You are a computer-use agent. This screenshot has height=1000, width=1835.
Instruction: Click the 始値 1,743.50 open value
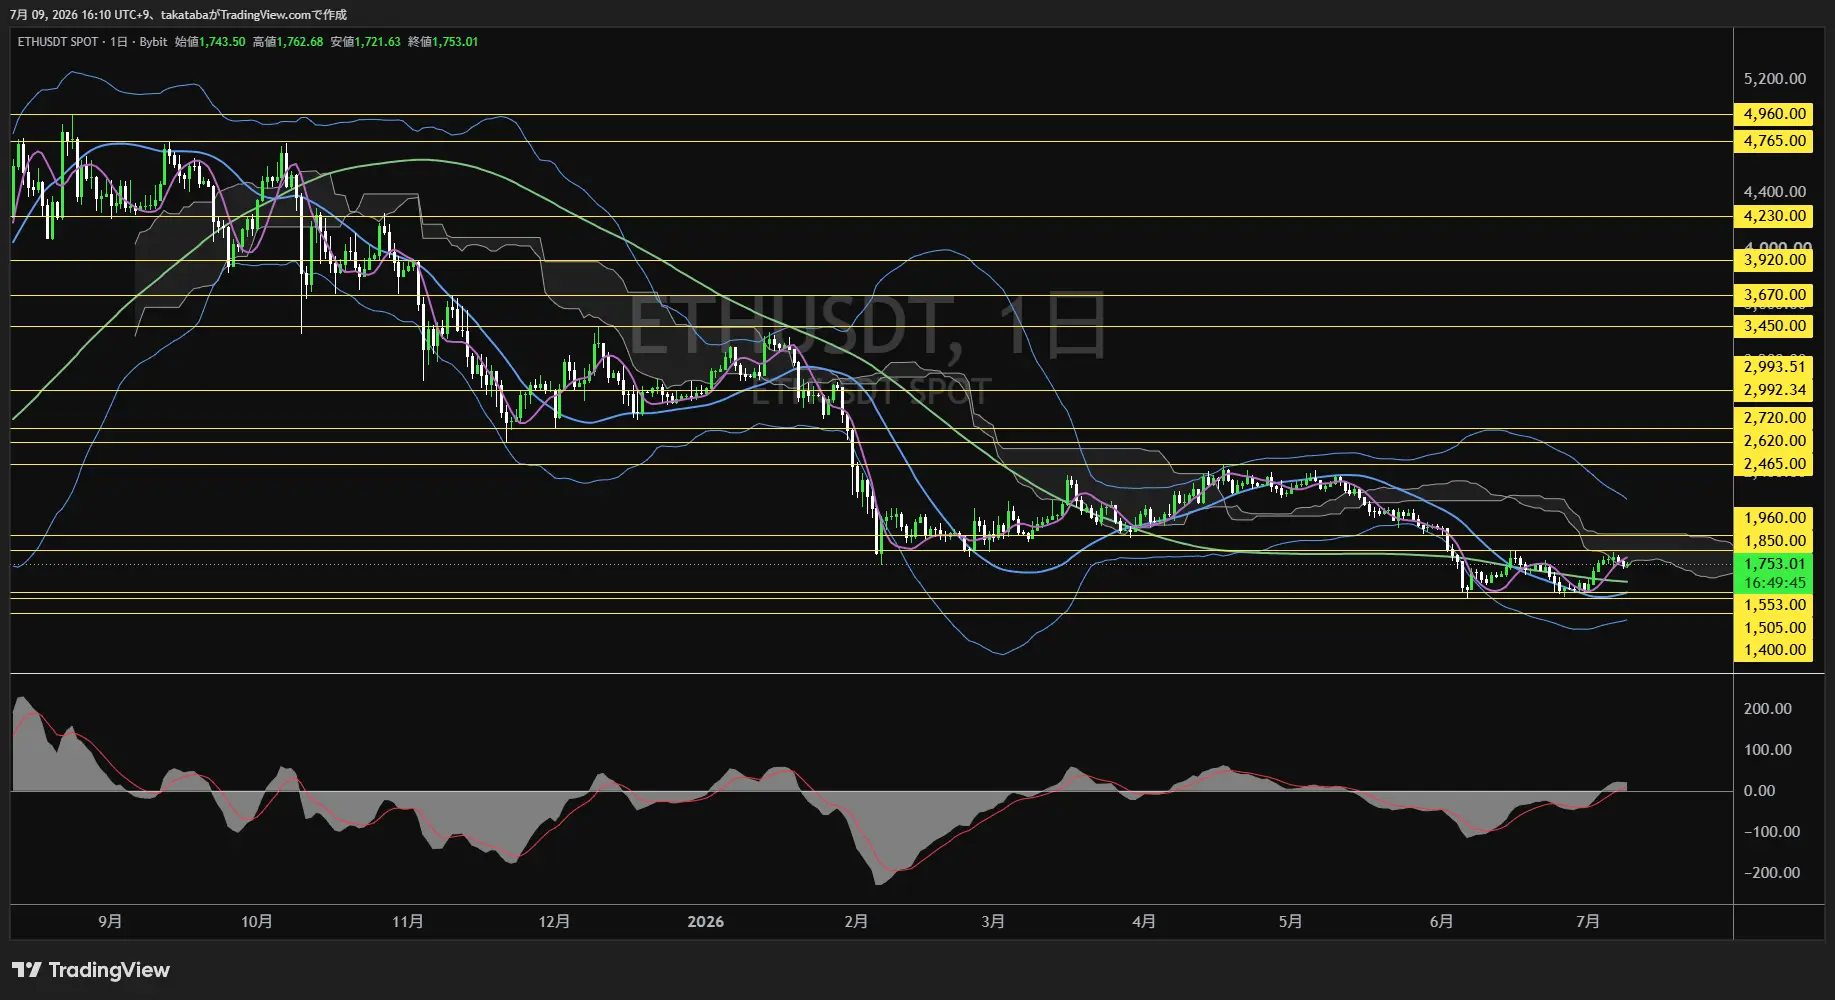(x=210, y=42)
